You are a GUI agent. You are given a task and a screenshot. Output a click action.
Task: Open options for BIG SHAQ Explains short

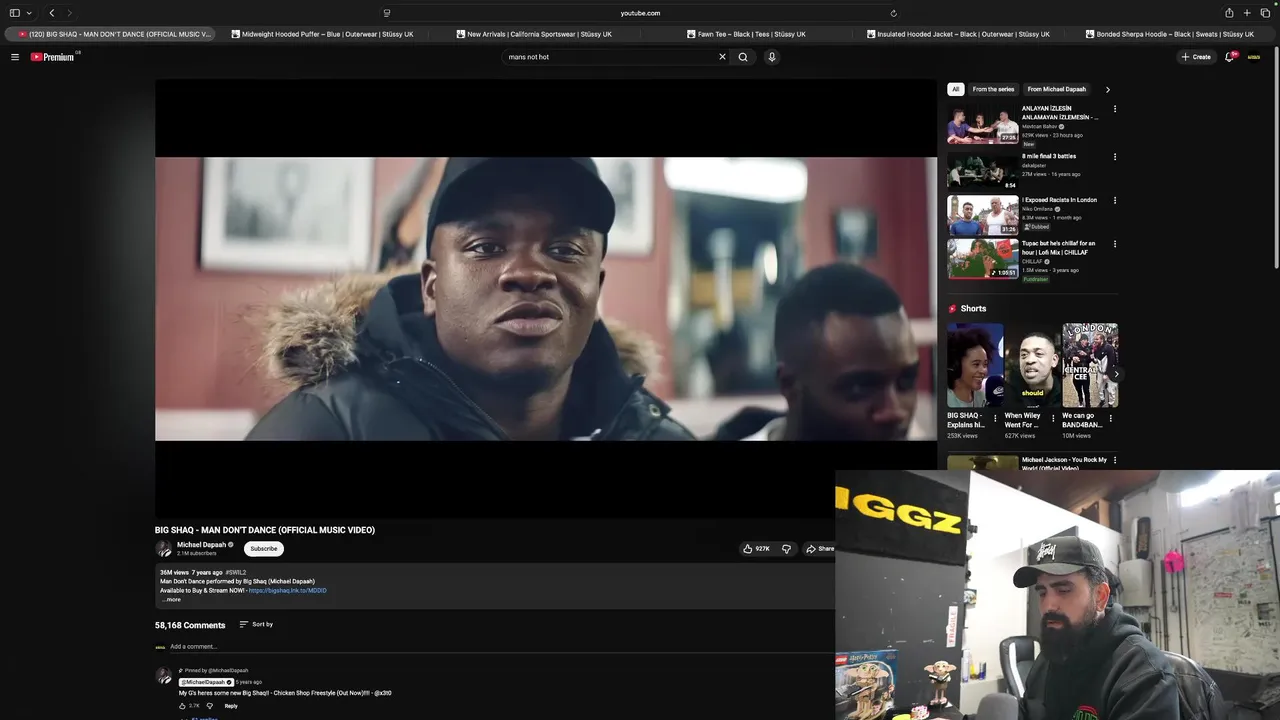(995, 419)
